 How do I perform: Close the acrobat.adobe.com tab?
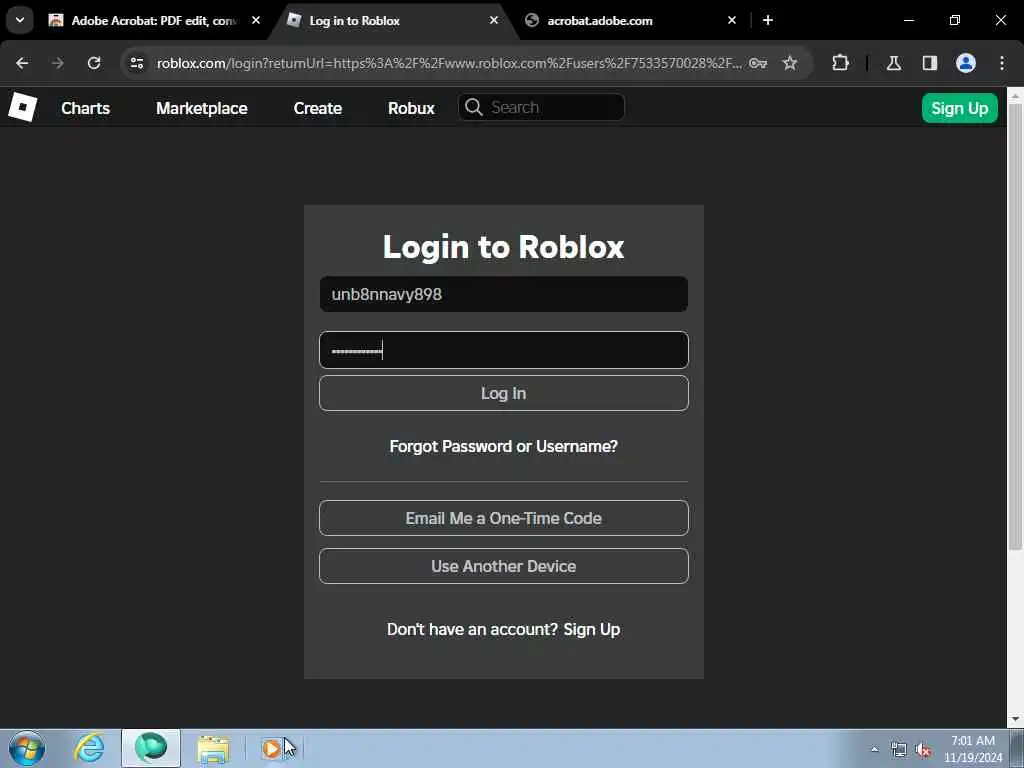[x=732, y=20]
